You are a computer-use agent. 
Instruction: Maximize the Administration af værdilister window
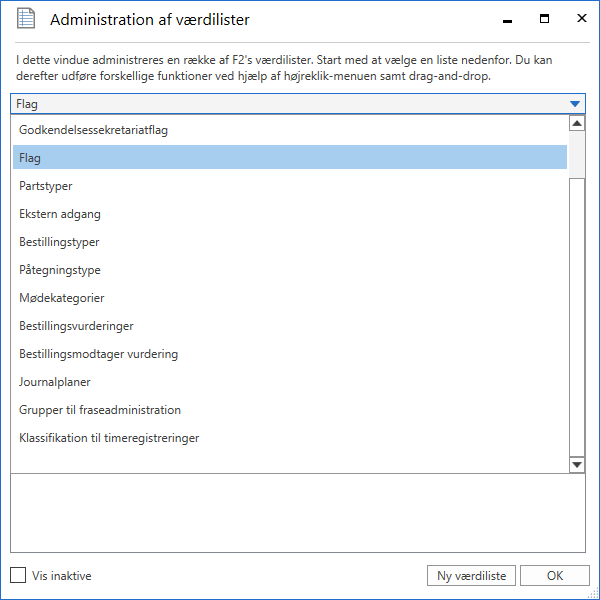pos(545,19)
